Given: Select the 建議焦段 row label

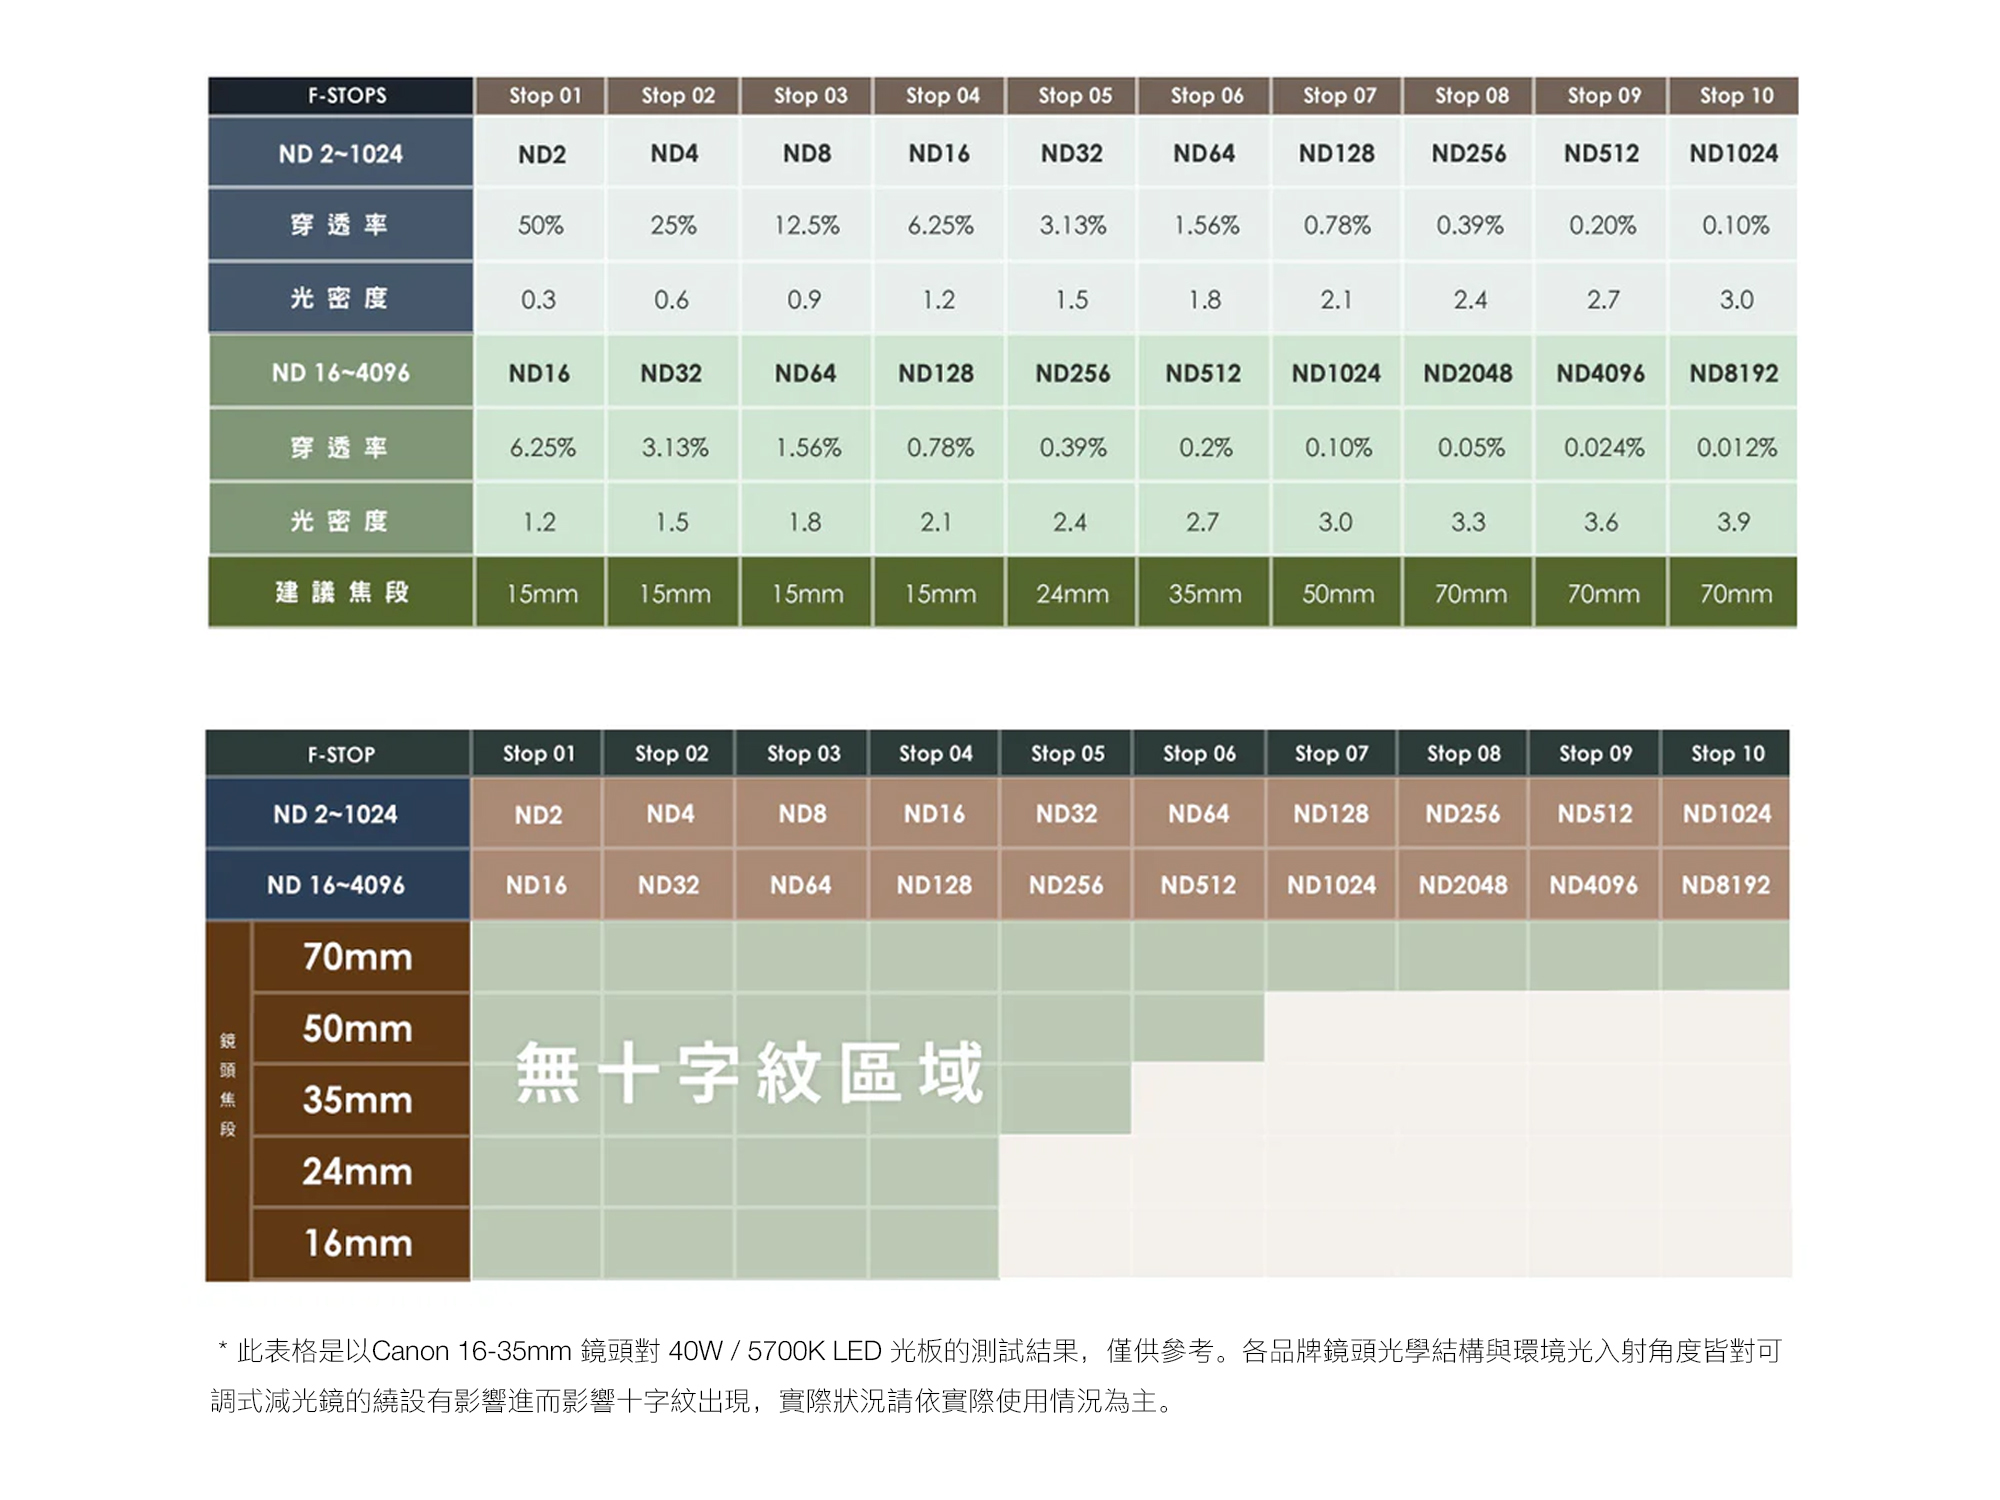Looking at the screenshot, I should pyautogui.click(x=340, y=593).
